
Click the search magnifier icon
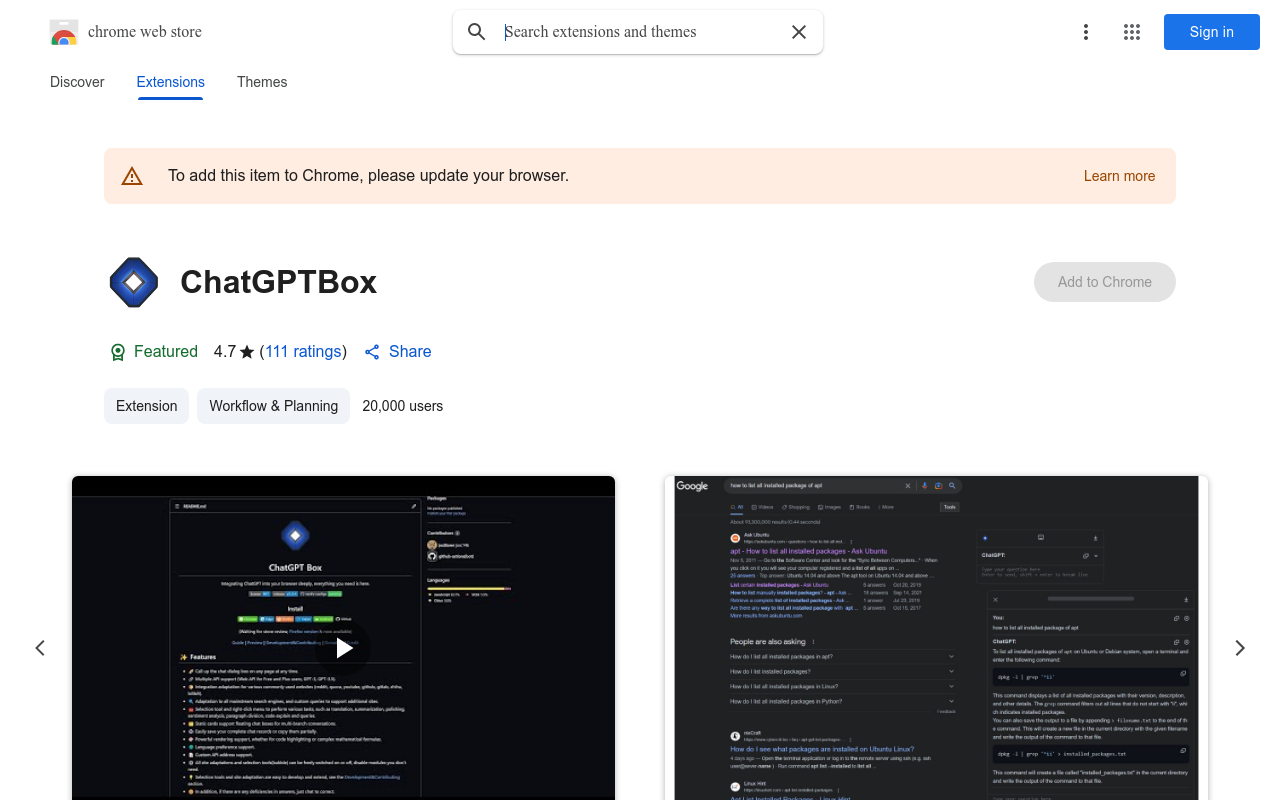tap(477, 32)
